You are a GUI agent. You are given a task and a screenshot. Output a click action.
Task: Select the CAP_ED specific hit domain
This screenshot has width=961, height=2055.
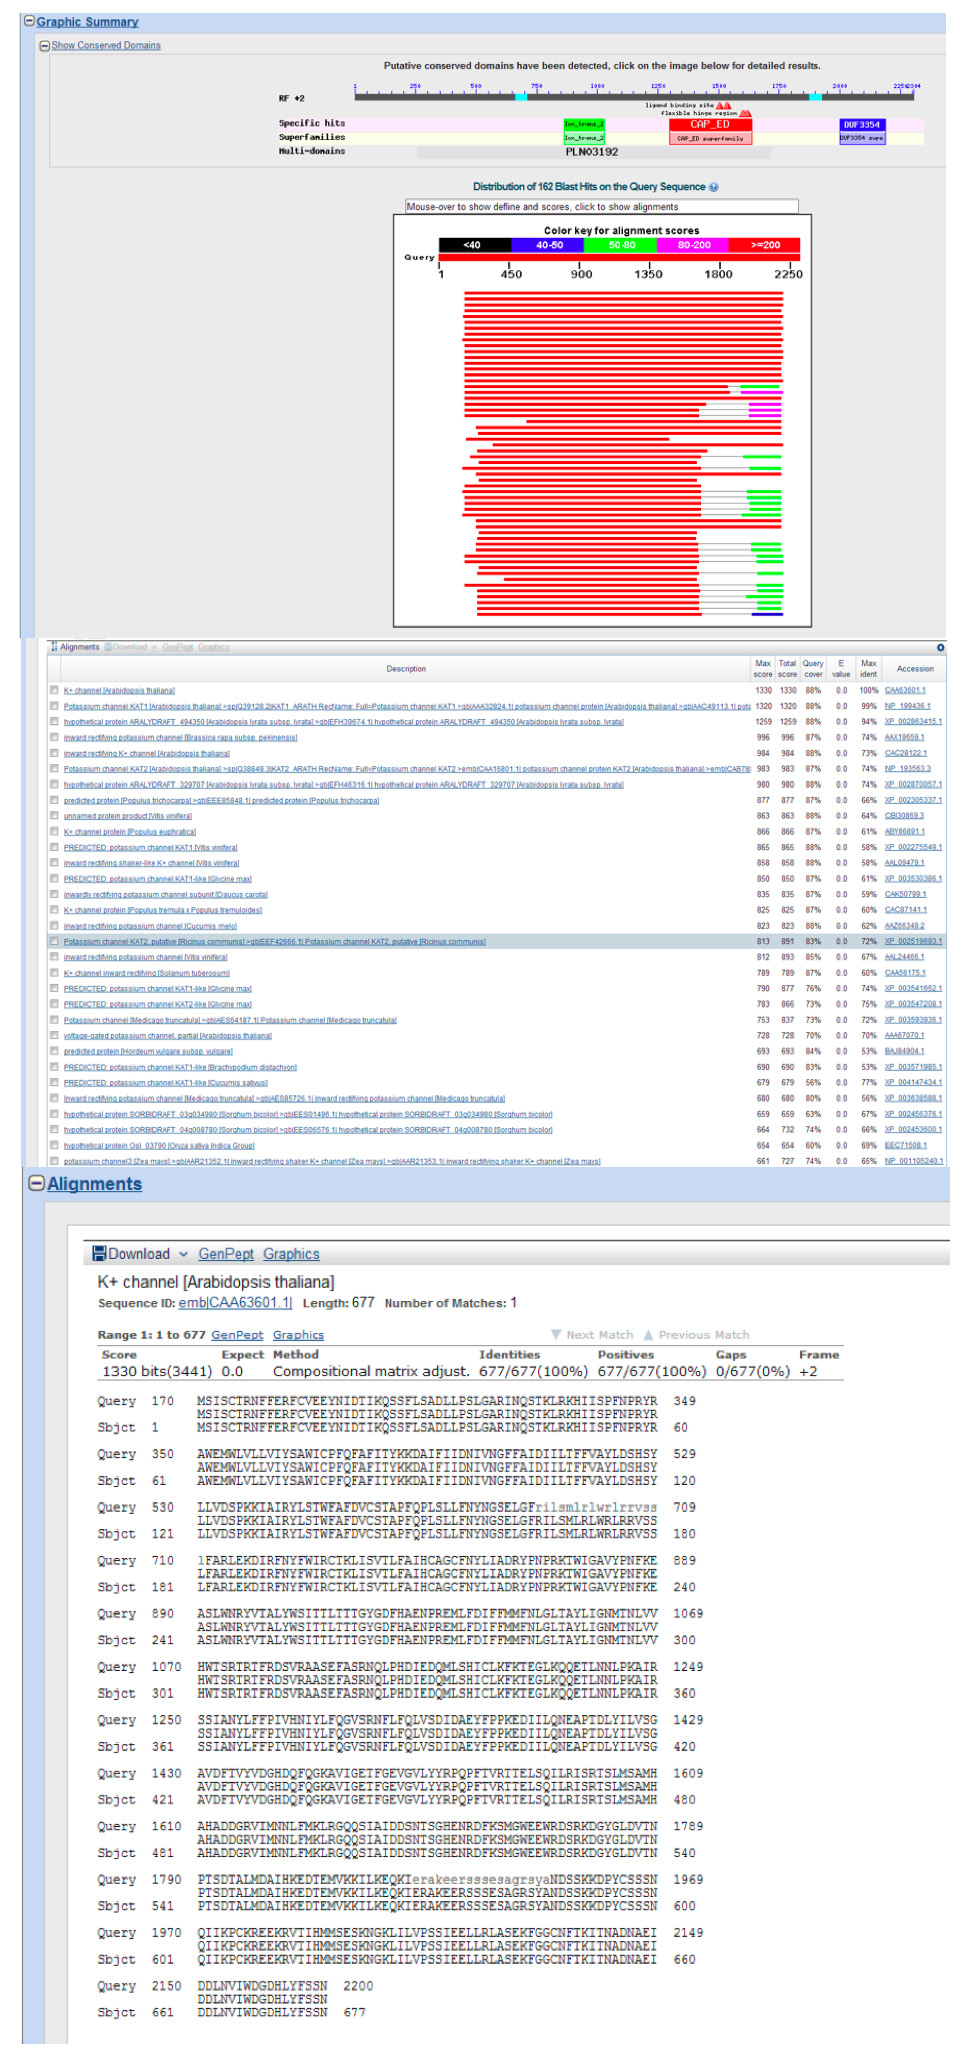[710, 125]
